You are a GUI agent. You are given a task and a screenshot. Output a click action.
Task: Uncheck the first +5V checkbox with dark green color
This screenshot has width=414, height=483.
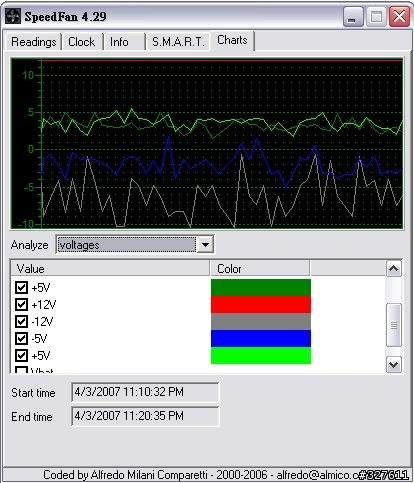point(22,287)
